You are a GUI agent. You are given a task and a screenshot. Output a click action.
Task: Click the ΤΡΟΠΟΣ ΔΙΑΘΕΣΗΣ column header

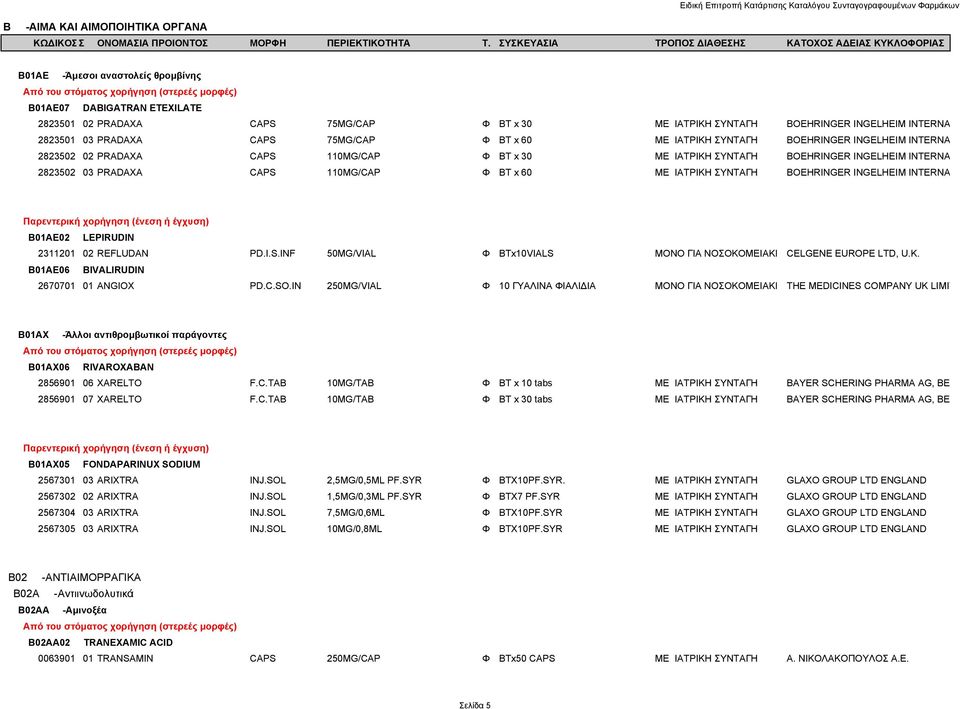click(700, 43)
